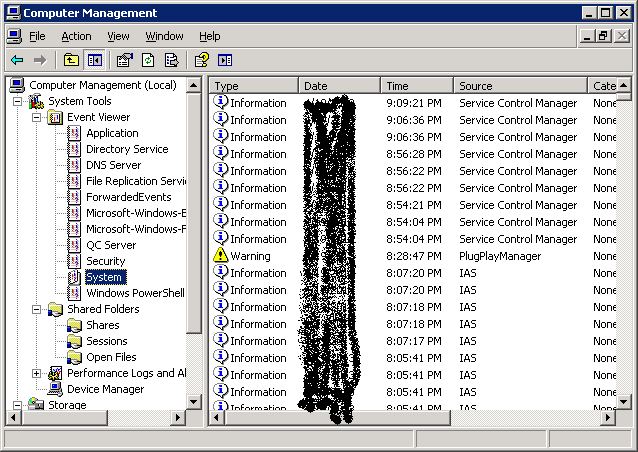The width and height of the screenshot is (638, 452).
Task: Open Help from the toolbar icon
Action: pyautogui.click(x=201, y=60)
